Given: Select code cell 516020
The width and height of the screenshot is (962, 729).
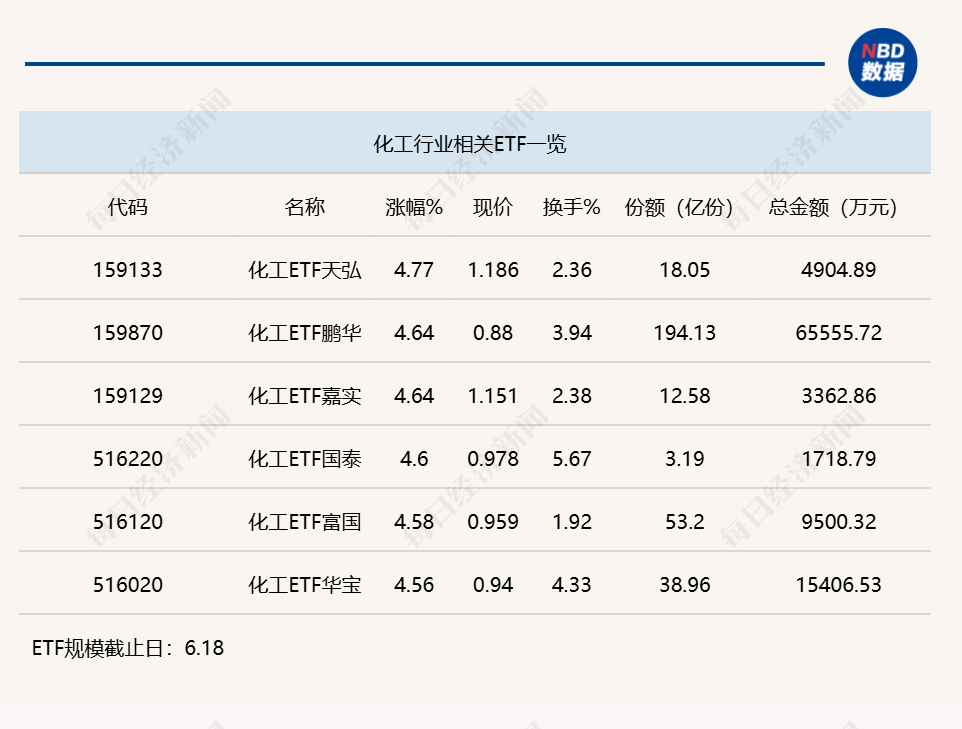Looking at the screenshot, I should [128, 585].
